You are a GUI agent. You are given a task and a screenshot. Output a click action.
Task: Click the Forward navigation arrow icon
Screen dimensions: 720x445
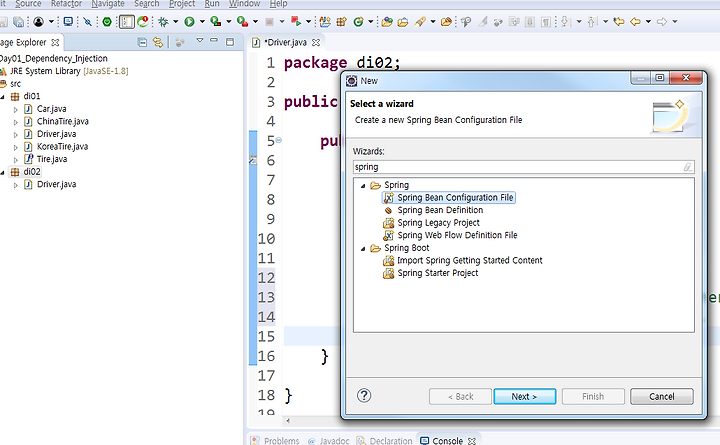(662, 22)
